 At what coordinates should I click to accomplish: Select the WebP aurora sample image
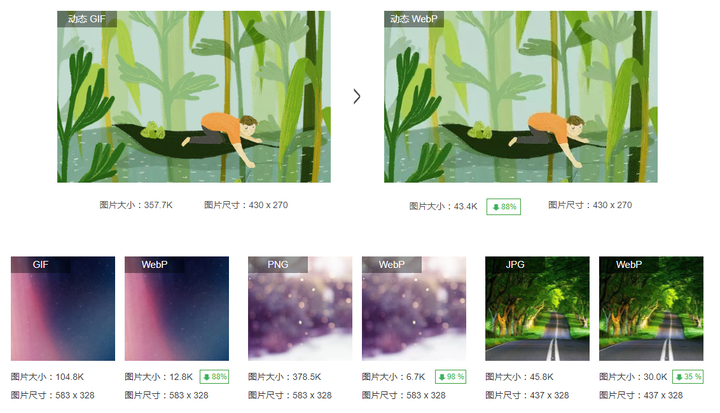coord(177,308)
